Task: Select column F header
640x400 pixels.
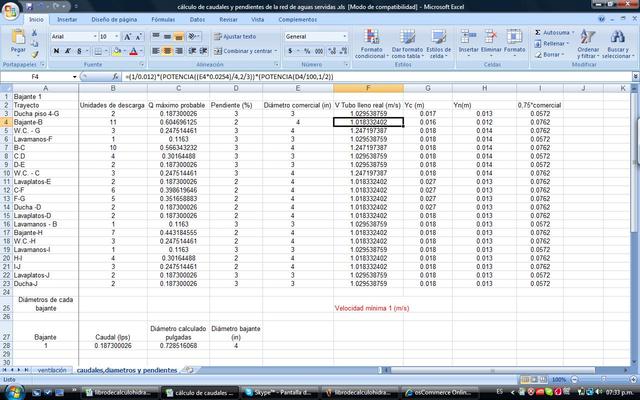Action: 368,88
